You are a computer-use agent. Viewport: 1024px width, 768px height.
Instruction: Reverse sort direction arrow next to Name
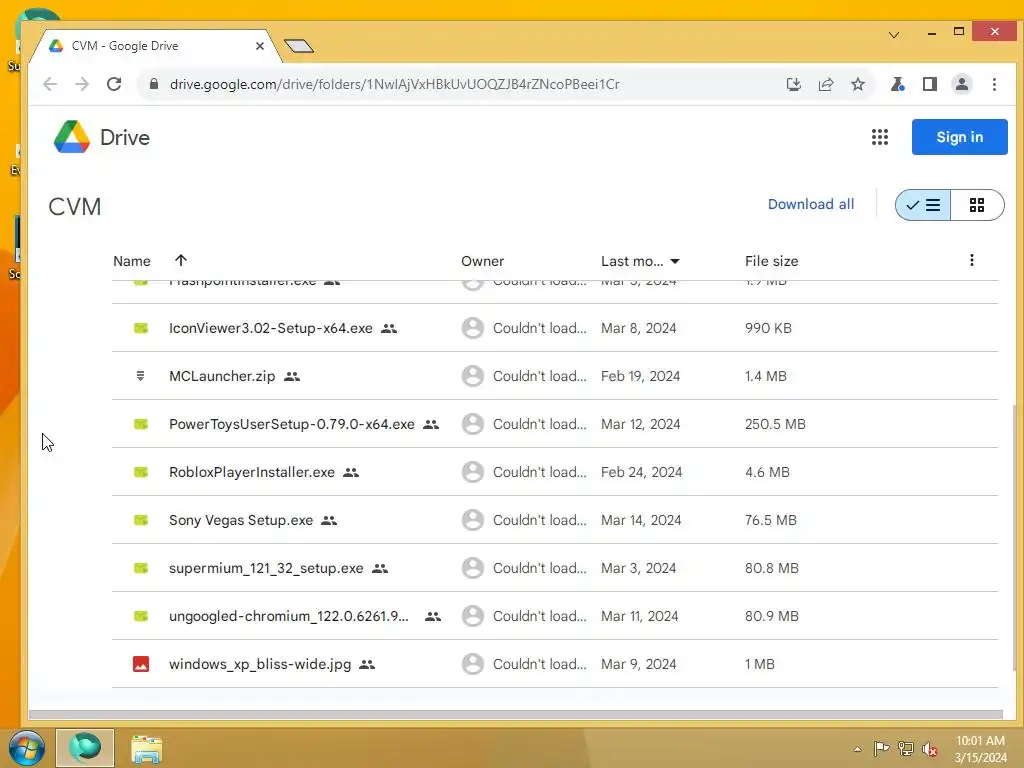[181, 260]
